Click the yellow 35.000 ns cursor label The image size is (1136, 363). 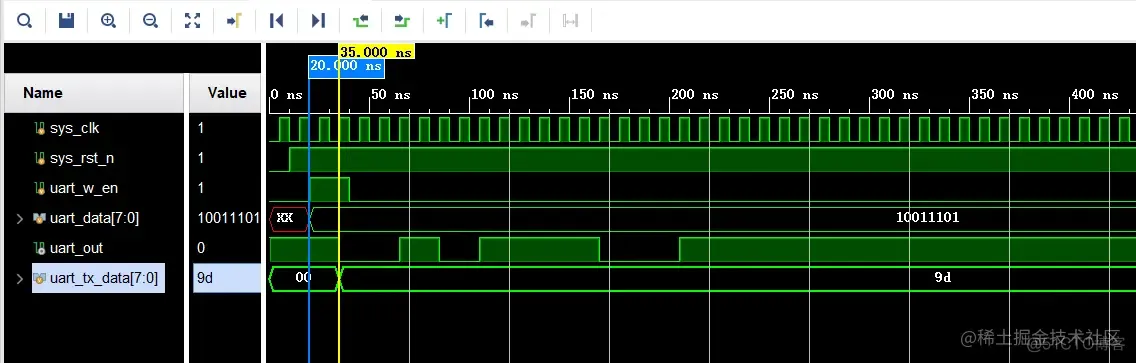tap(376, 51)
